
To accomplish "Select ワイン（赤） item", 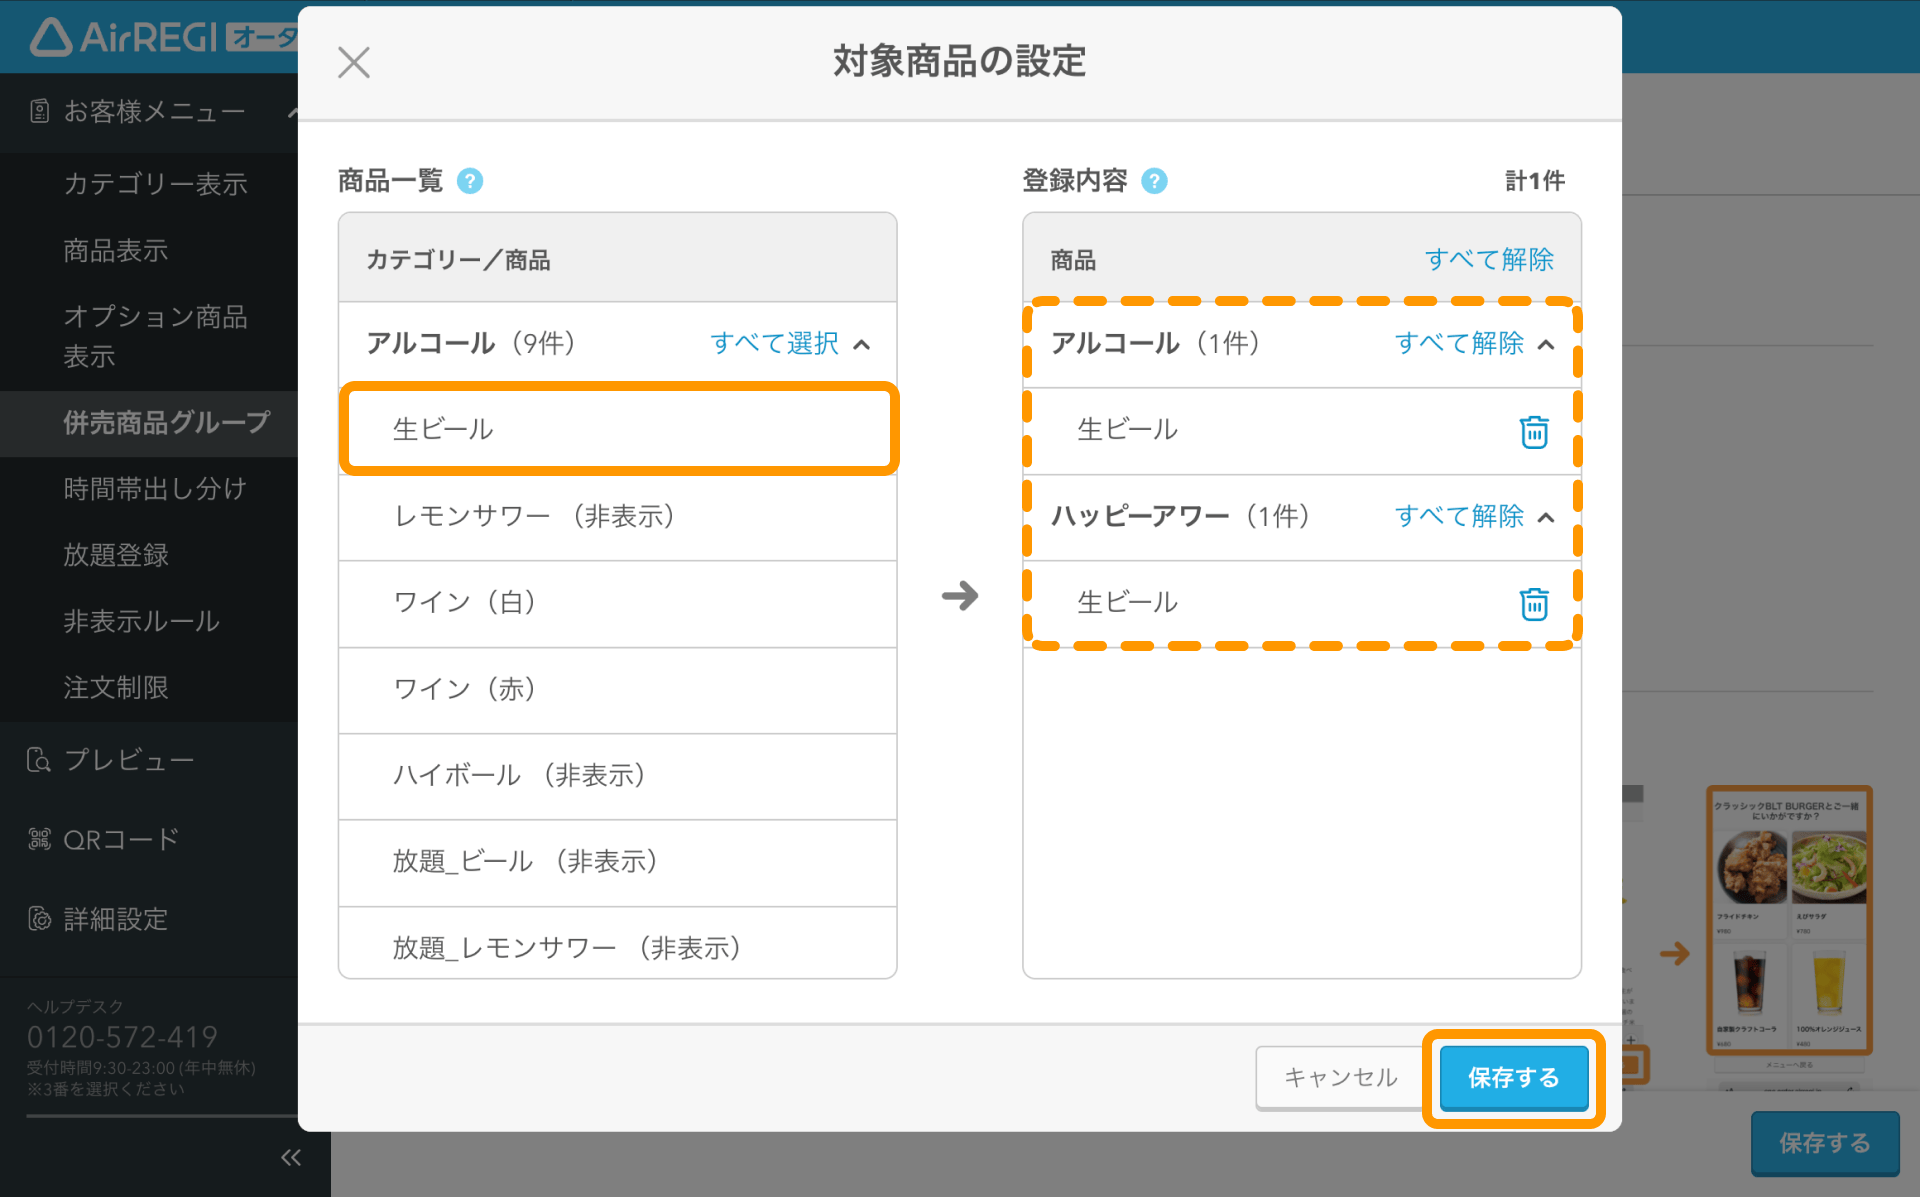I will (x=618, y=689).
